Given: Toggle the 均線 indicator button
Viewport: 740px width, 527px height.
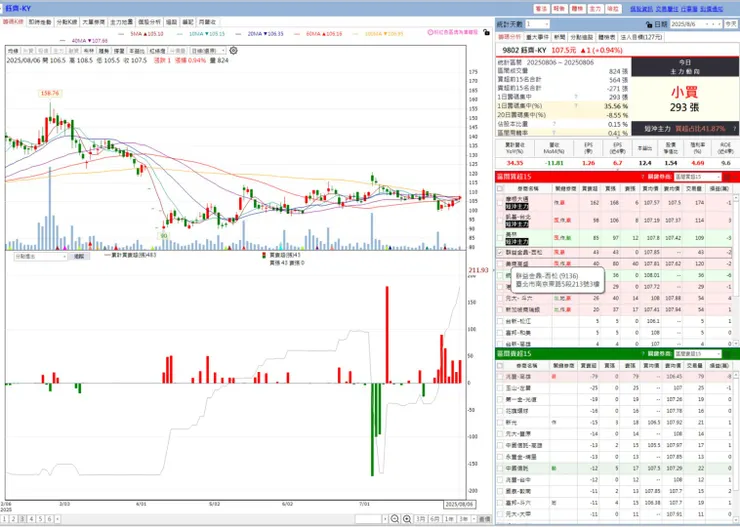Looking at the screenshot, I should (13, 51).
